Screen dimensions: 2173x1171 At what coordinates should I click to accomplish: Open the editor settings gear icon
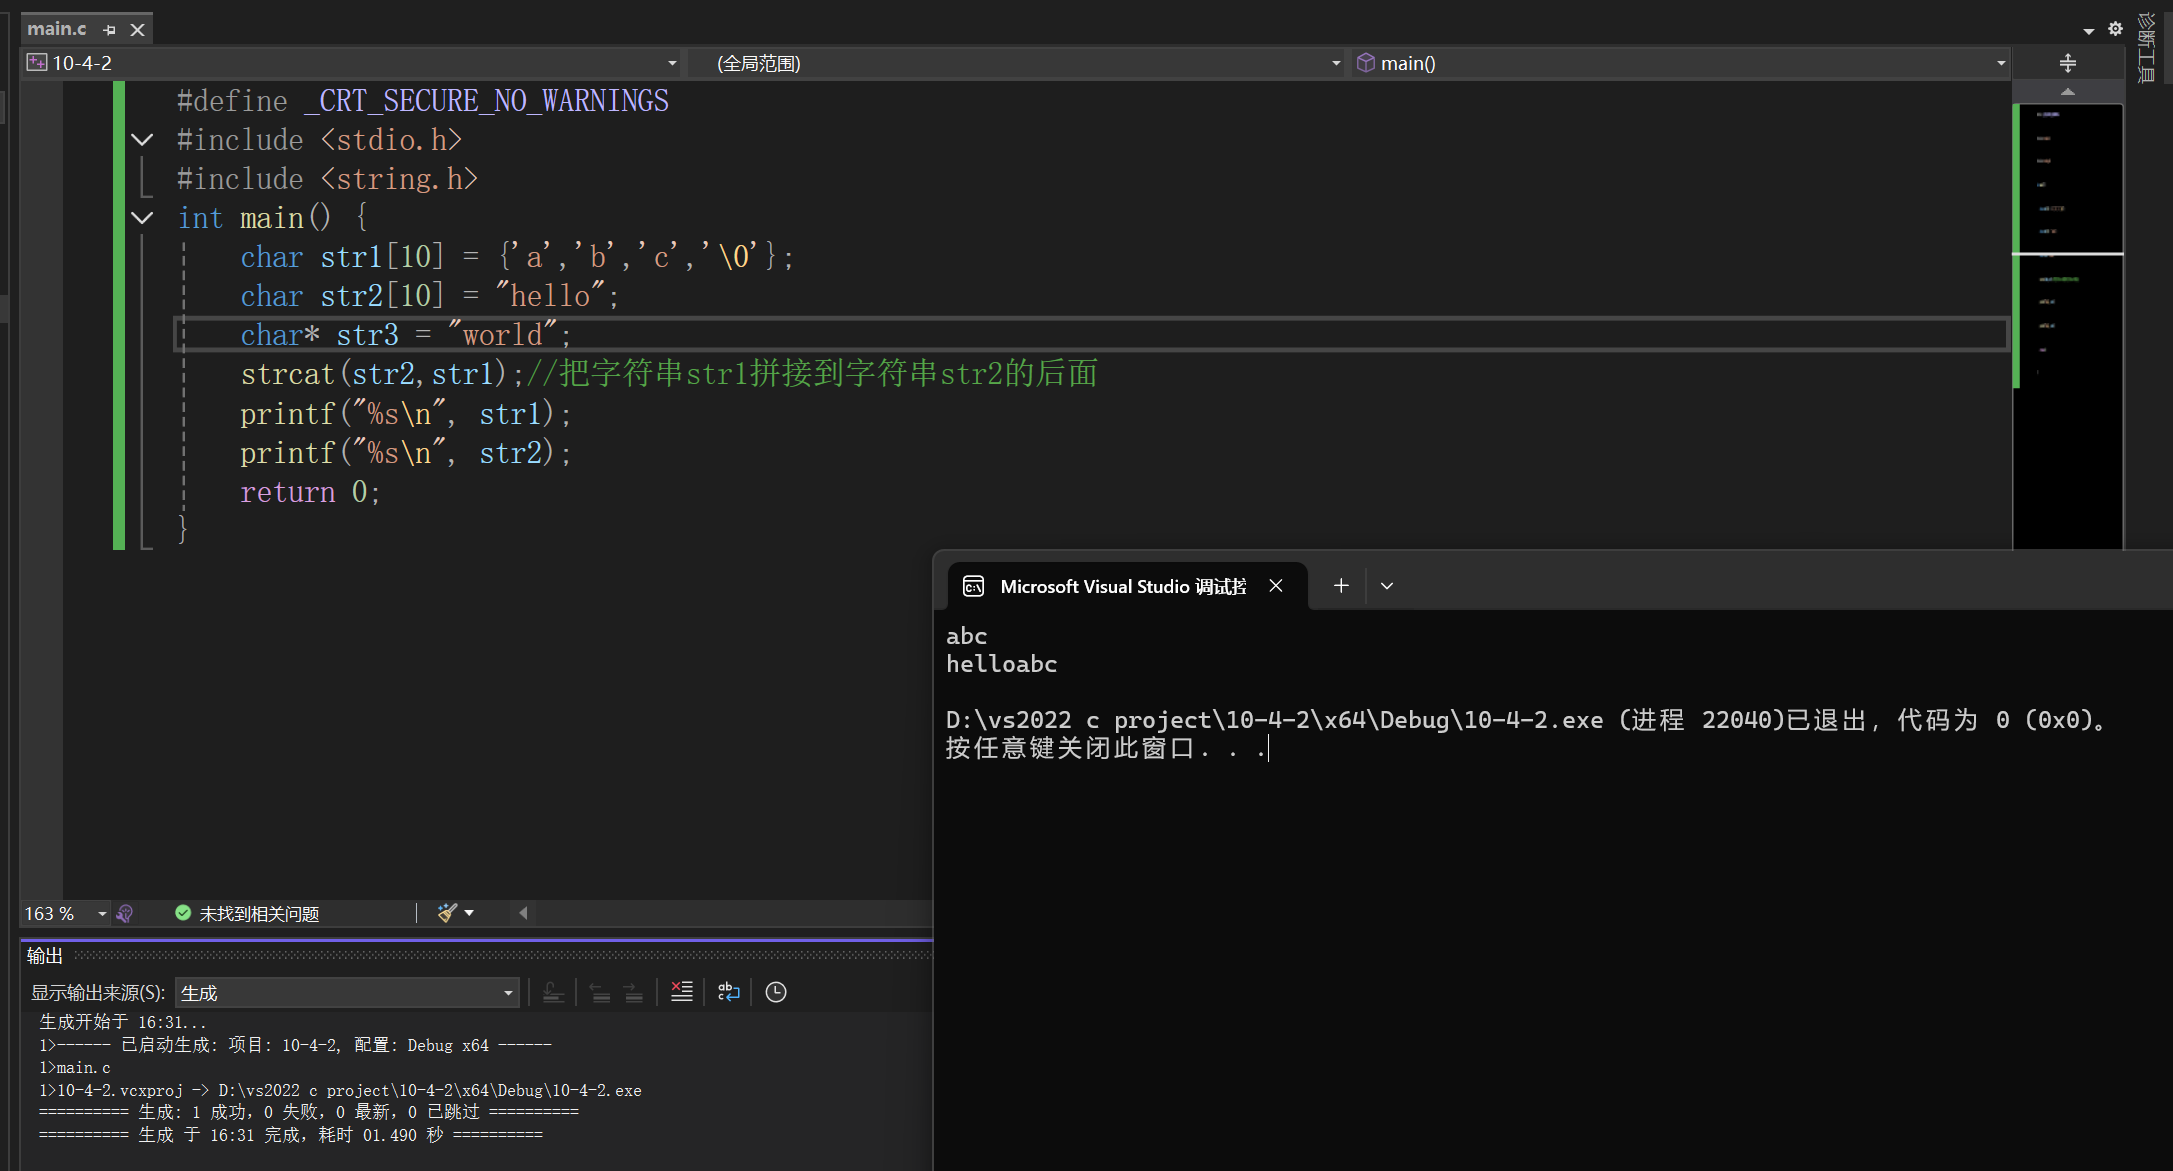[x=2115, y=29]
